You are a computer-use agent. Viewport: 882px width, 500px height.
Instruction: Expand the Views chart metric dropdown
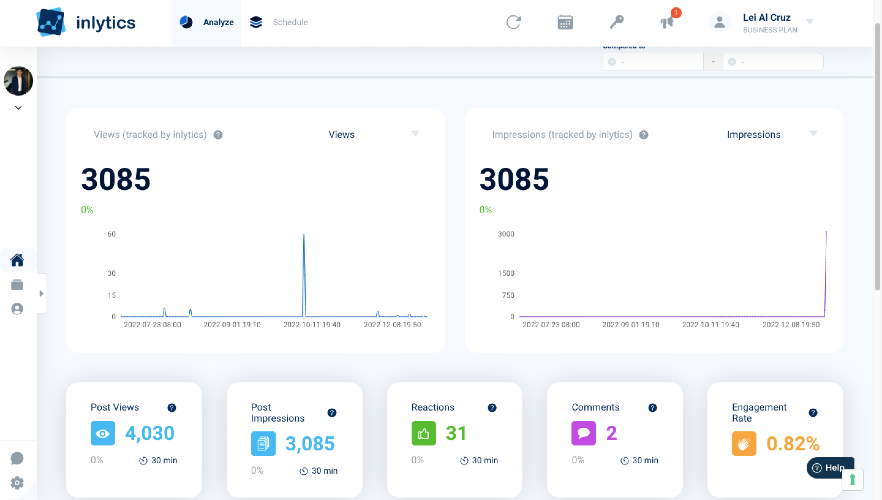tap(415, 134)
